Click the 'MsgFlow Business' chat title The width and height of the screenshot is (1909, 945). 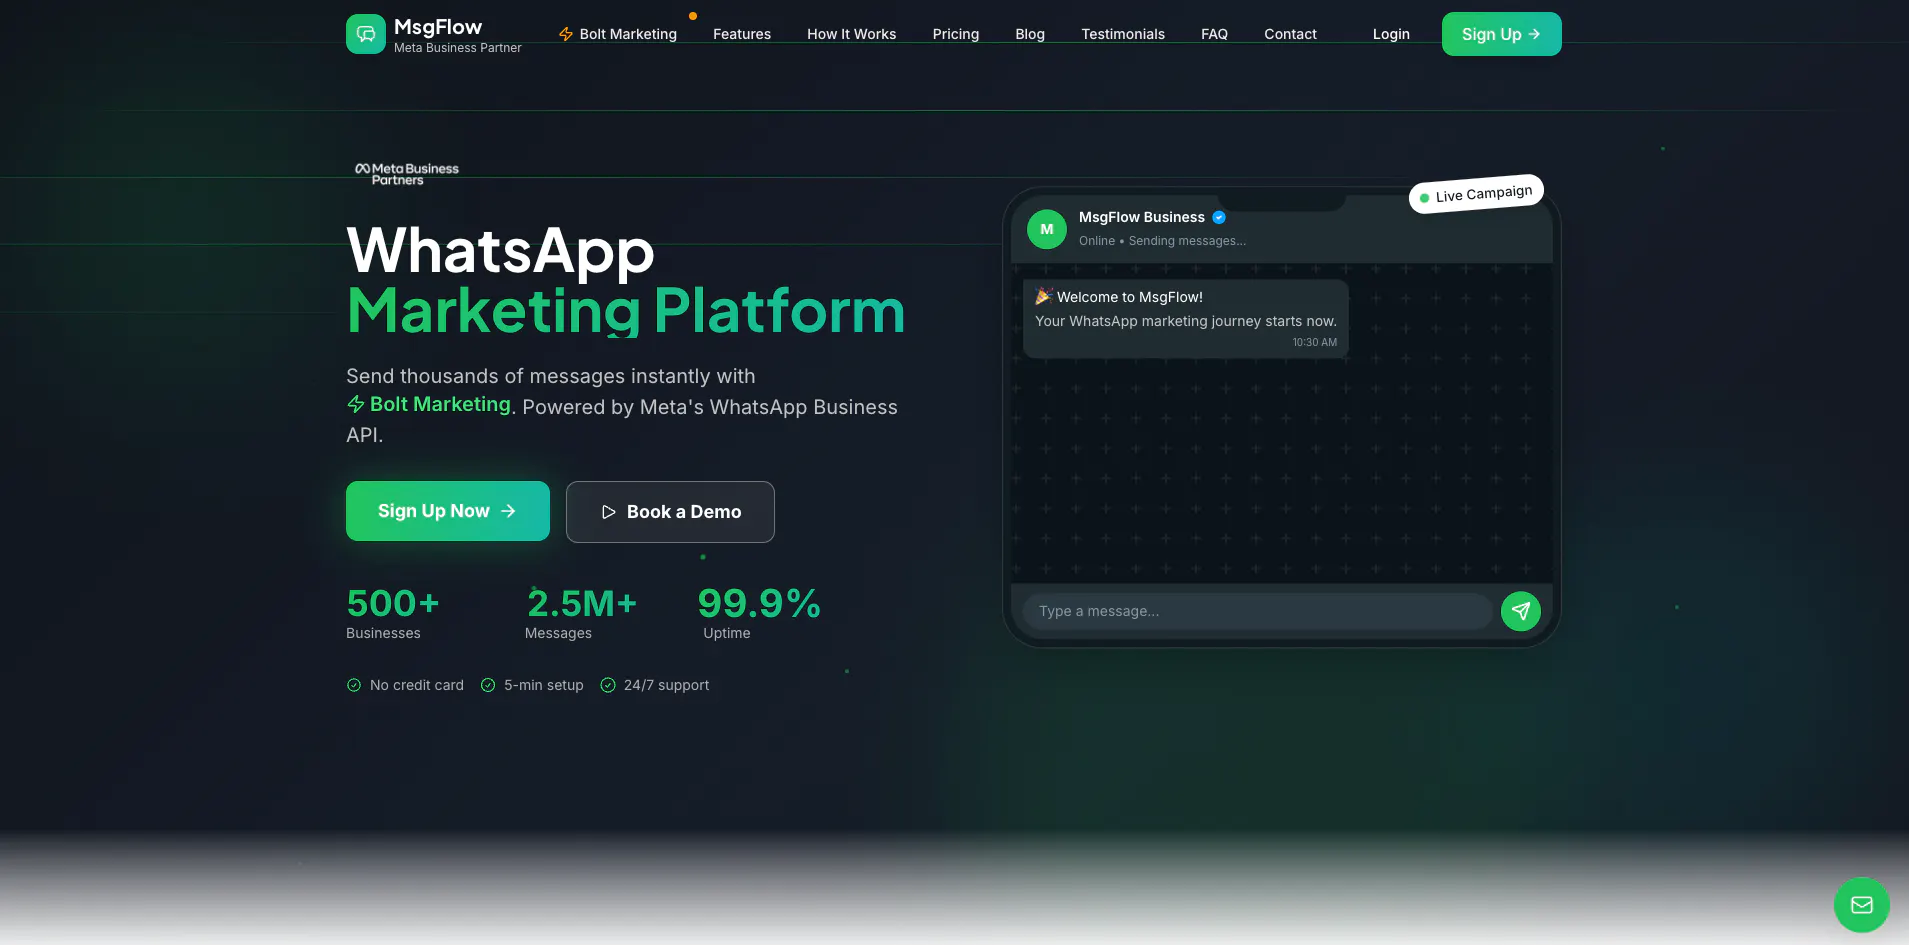(1142, 217)
